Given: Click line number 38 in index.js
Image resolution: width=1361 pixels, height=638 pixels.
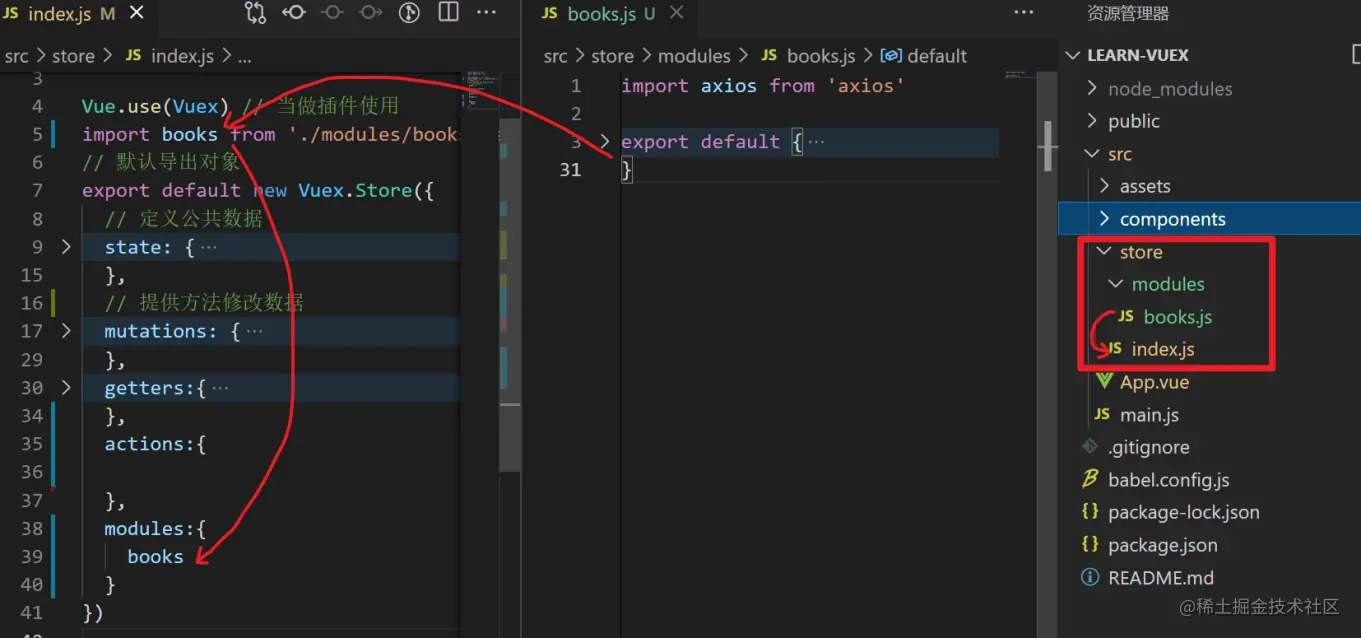Looking at the screenshot, I should (32, 528).
